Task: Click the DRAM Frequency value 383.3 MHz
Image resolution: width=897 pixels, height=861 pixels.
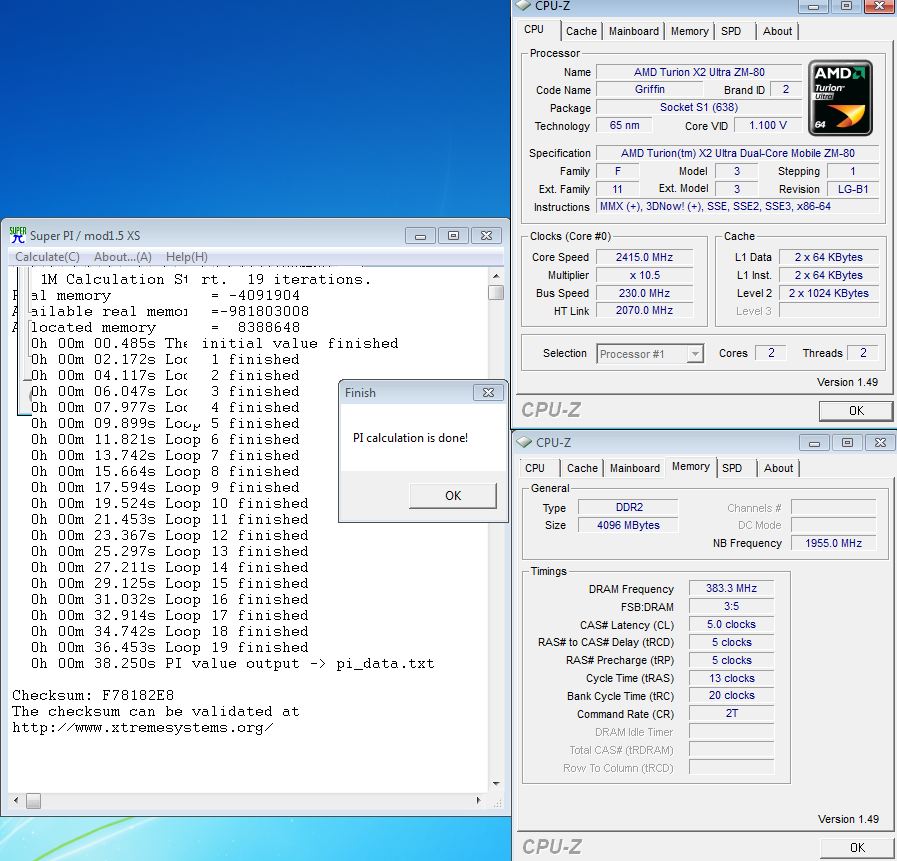Action: point(731,588)
